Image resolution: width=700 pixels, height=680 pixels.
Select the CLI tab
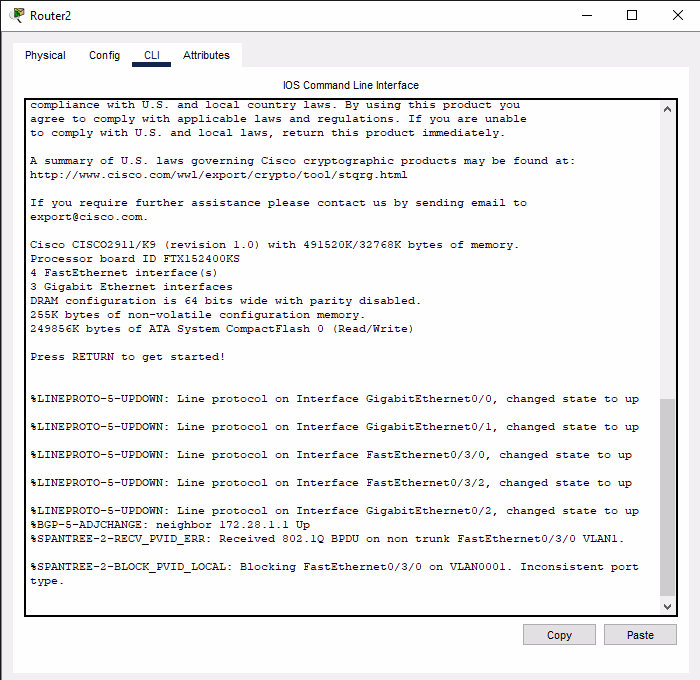tap(151, 55)
